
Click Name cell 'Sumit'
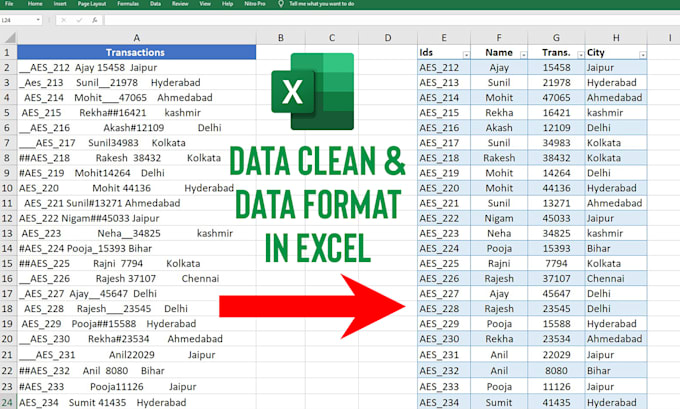(x=499, y=402)
